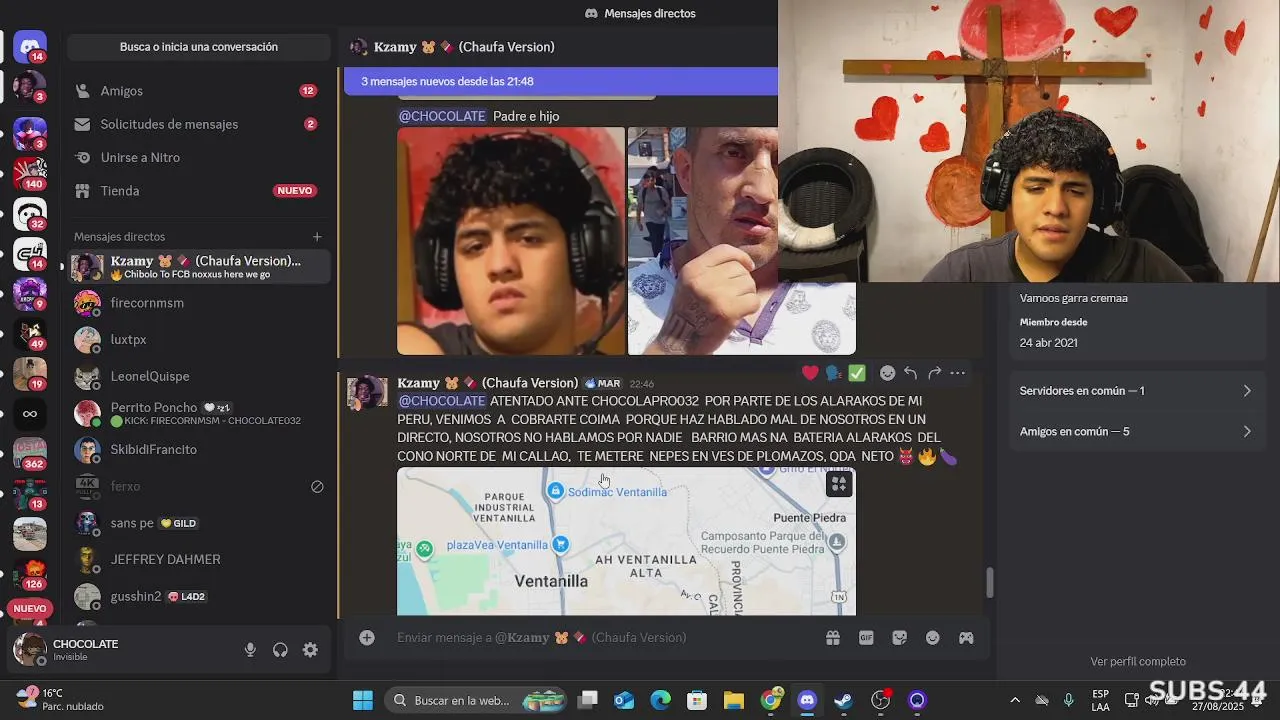Image resolution: width=1280 pixels, height=720 pixels.
Task: Open sticker picker
Action: coord(899,638)
